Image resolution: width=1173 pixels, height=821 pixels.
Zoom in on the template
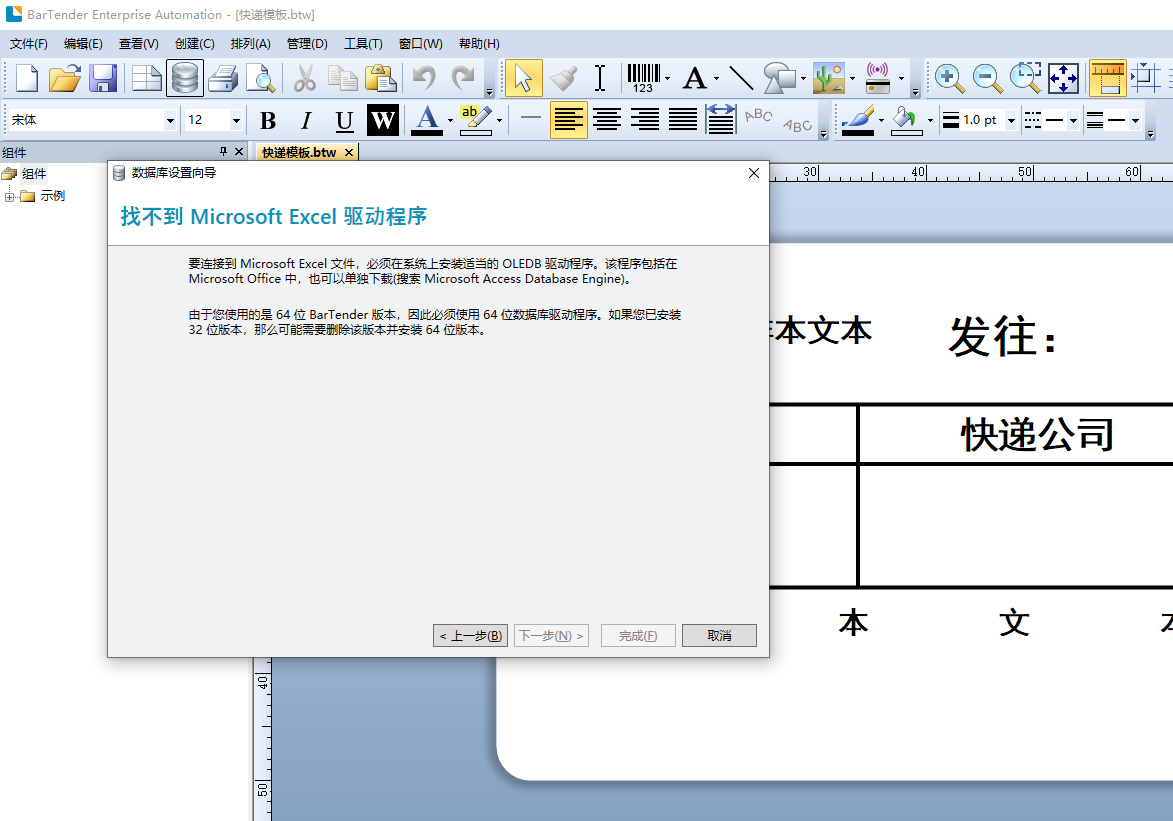(949, 78)
